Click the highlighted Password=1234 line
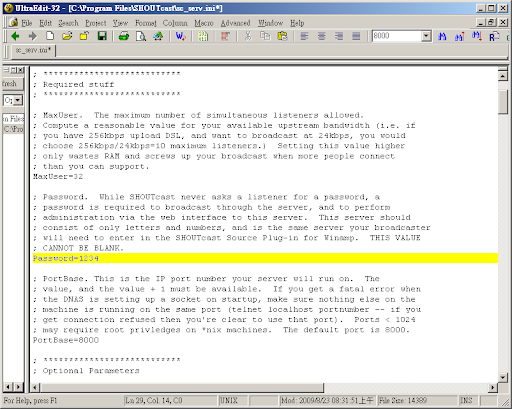The height and width of the screenshot is (409, 512). [x=265, y=258]
